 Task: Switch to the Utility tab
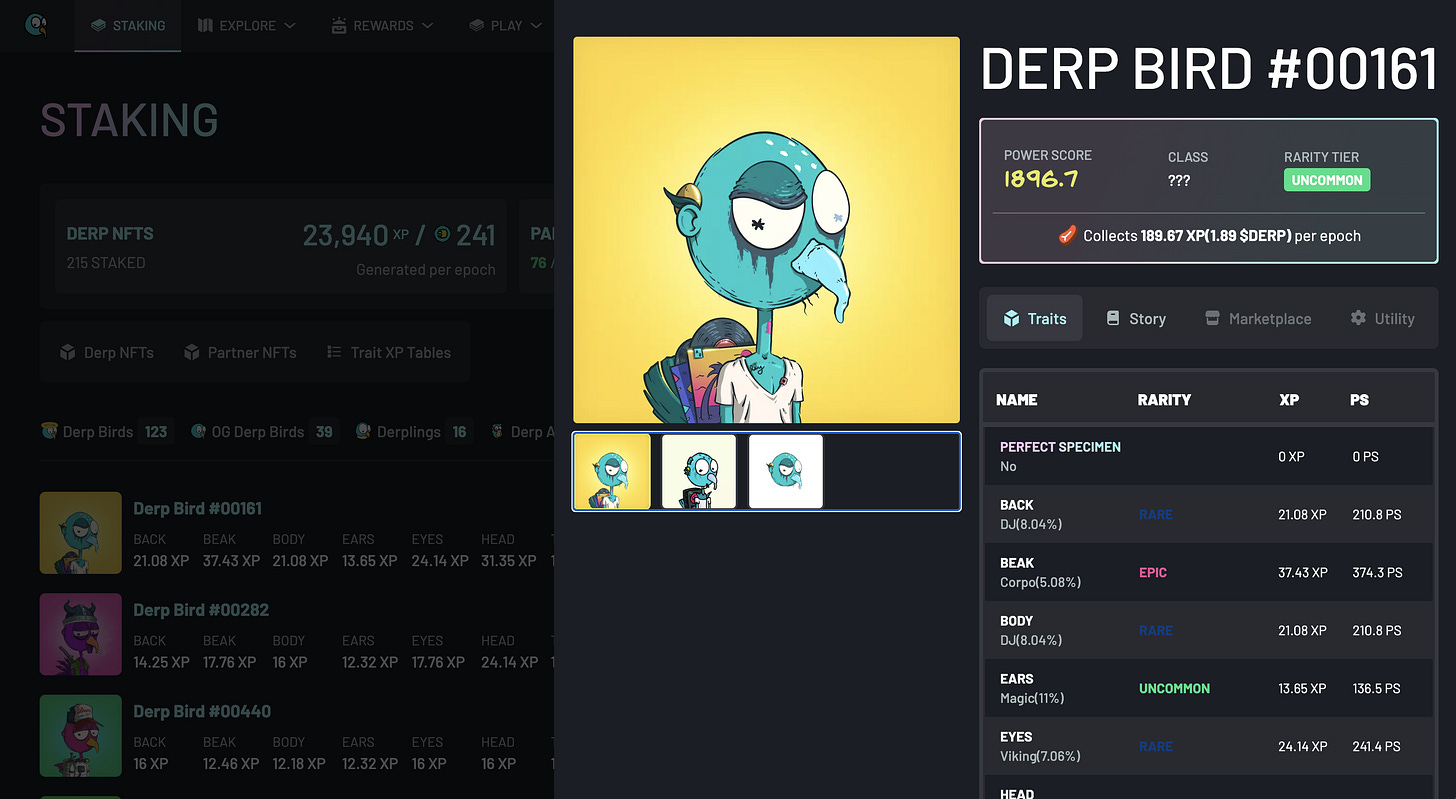tap(1382, 319)
